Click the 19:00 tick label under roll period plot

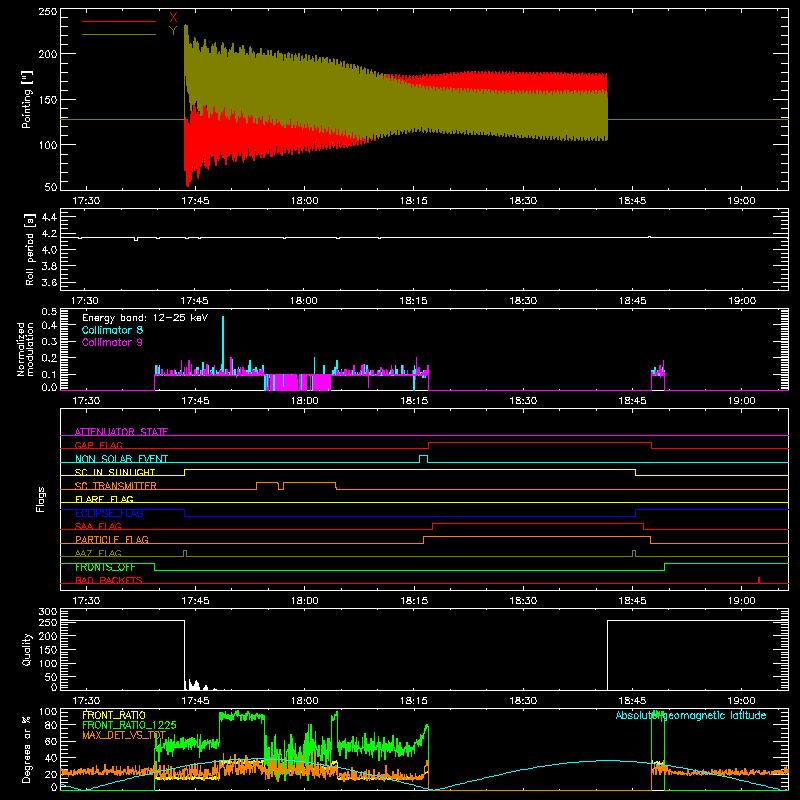pos(742,301)
